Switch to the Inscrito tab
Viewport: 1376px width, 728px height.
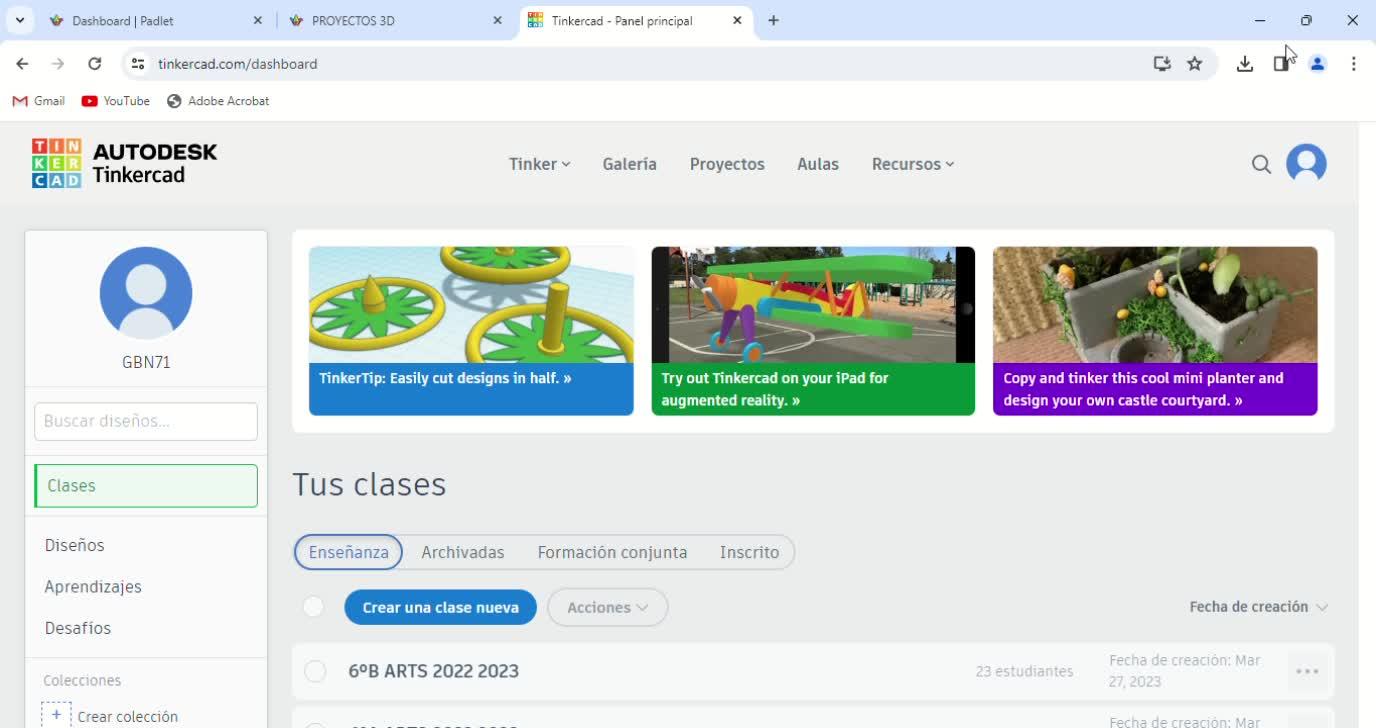pos(750,552)
